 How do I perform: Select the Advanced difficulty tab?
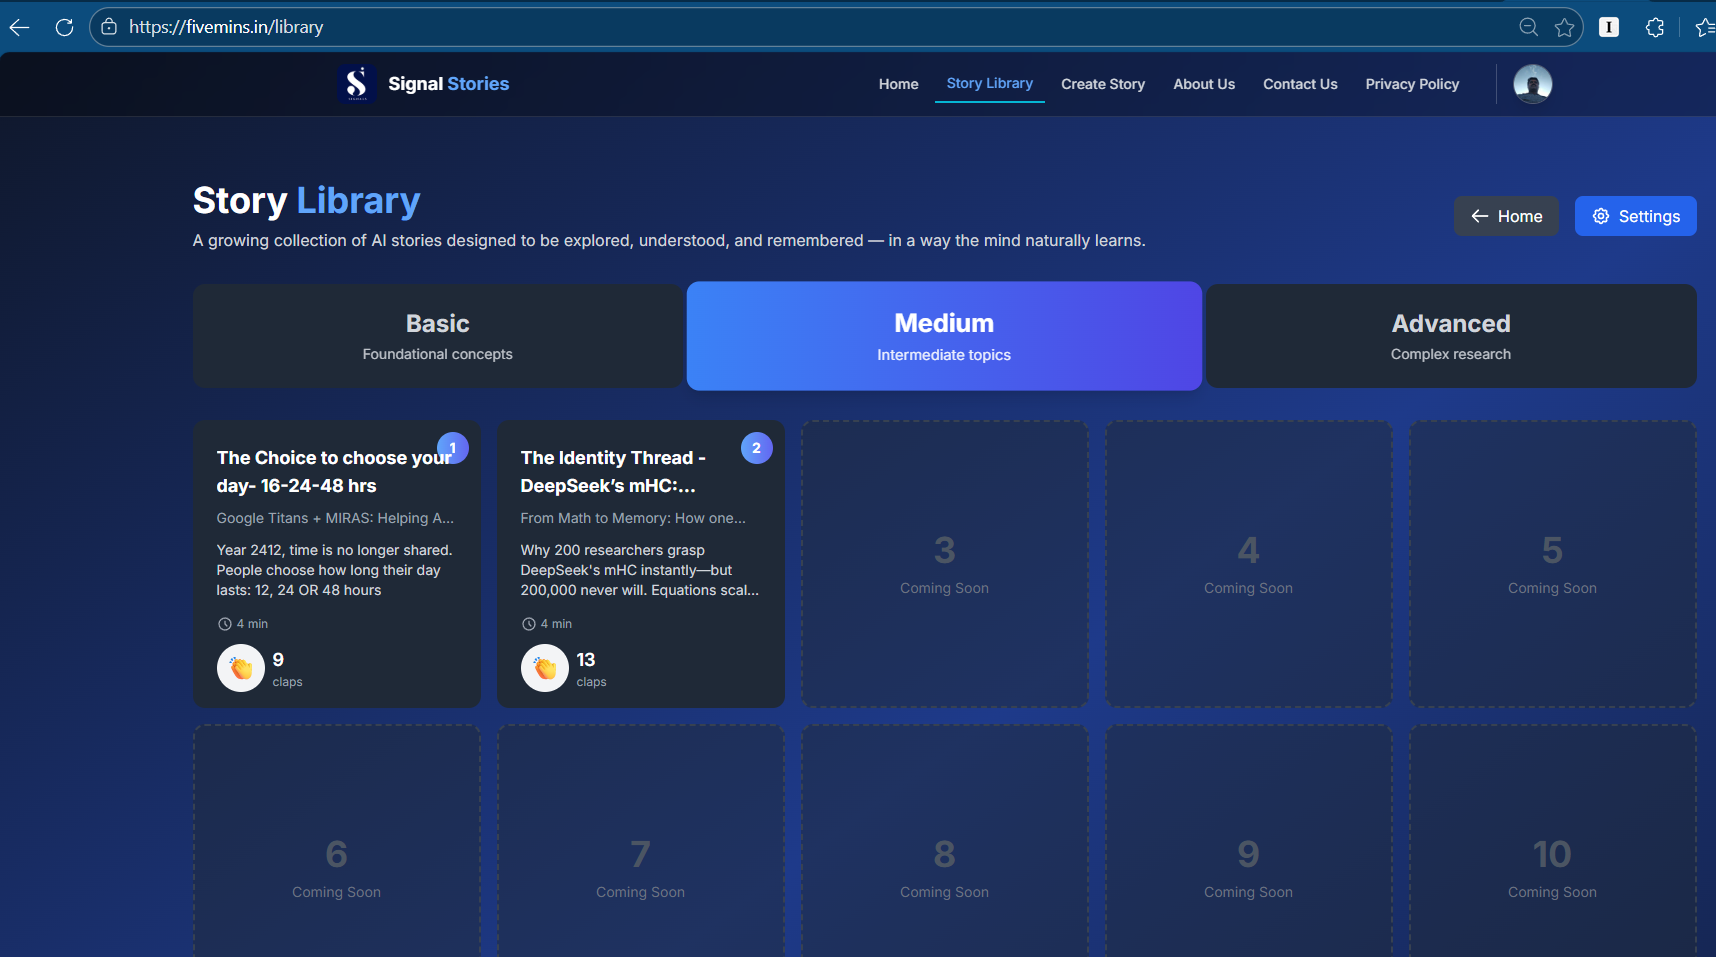click(x=1450, y=335)
